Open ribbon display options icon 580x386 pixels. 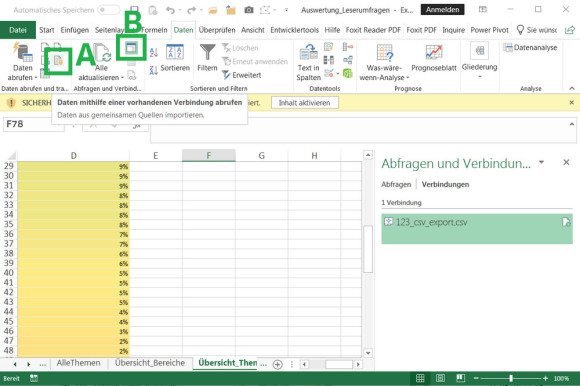(x=483, y=10)
